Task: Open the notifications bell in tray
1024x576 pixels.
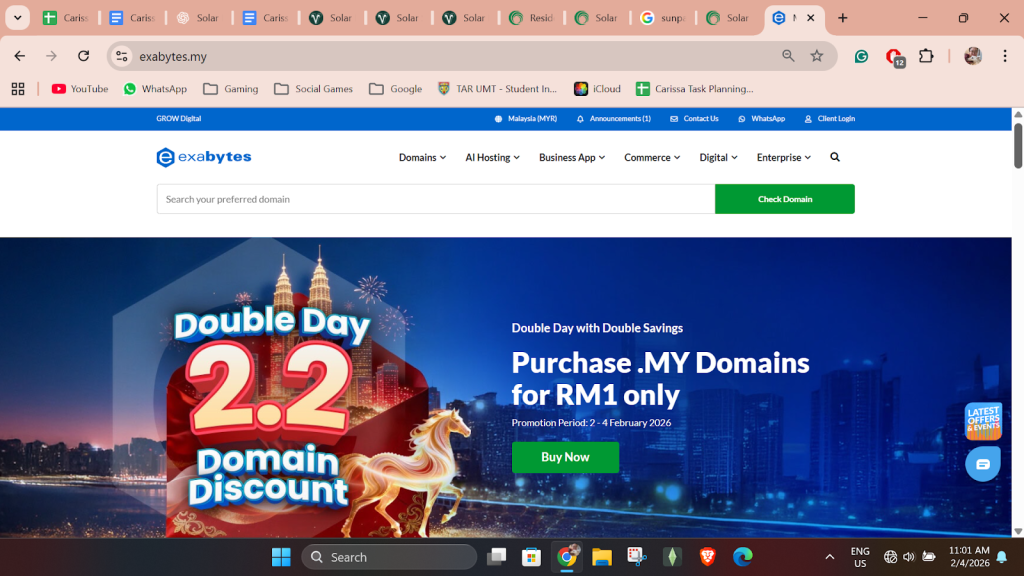Action: tap(1002, 557)
